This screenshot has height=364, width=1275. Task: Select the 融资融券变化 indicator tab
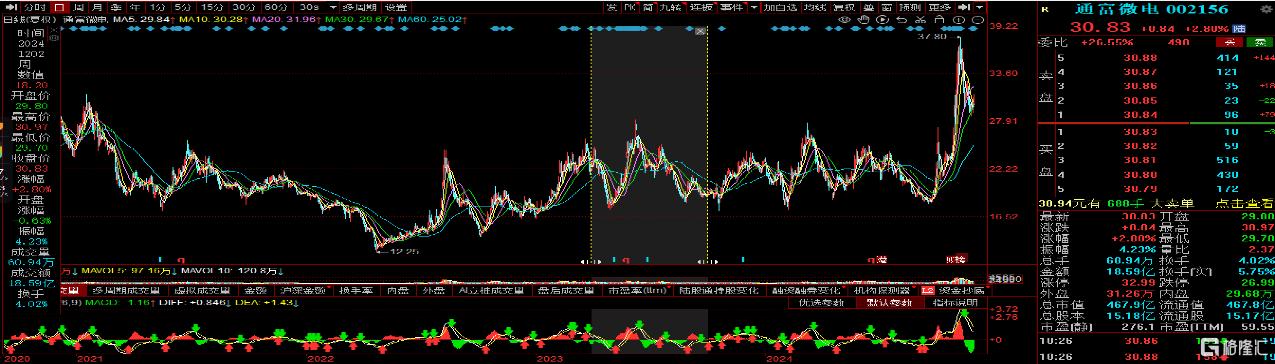[x=805, y=290]
